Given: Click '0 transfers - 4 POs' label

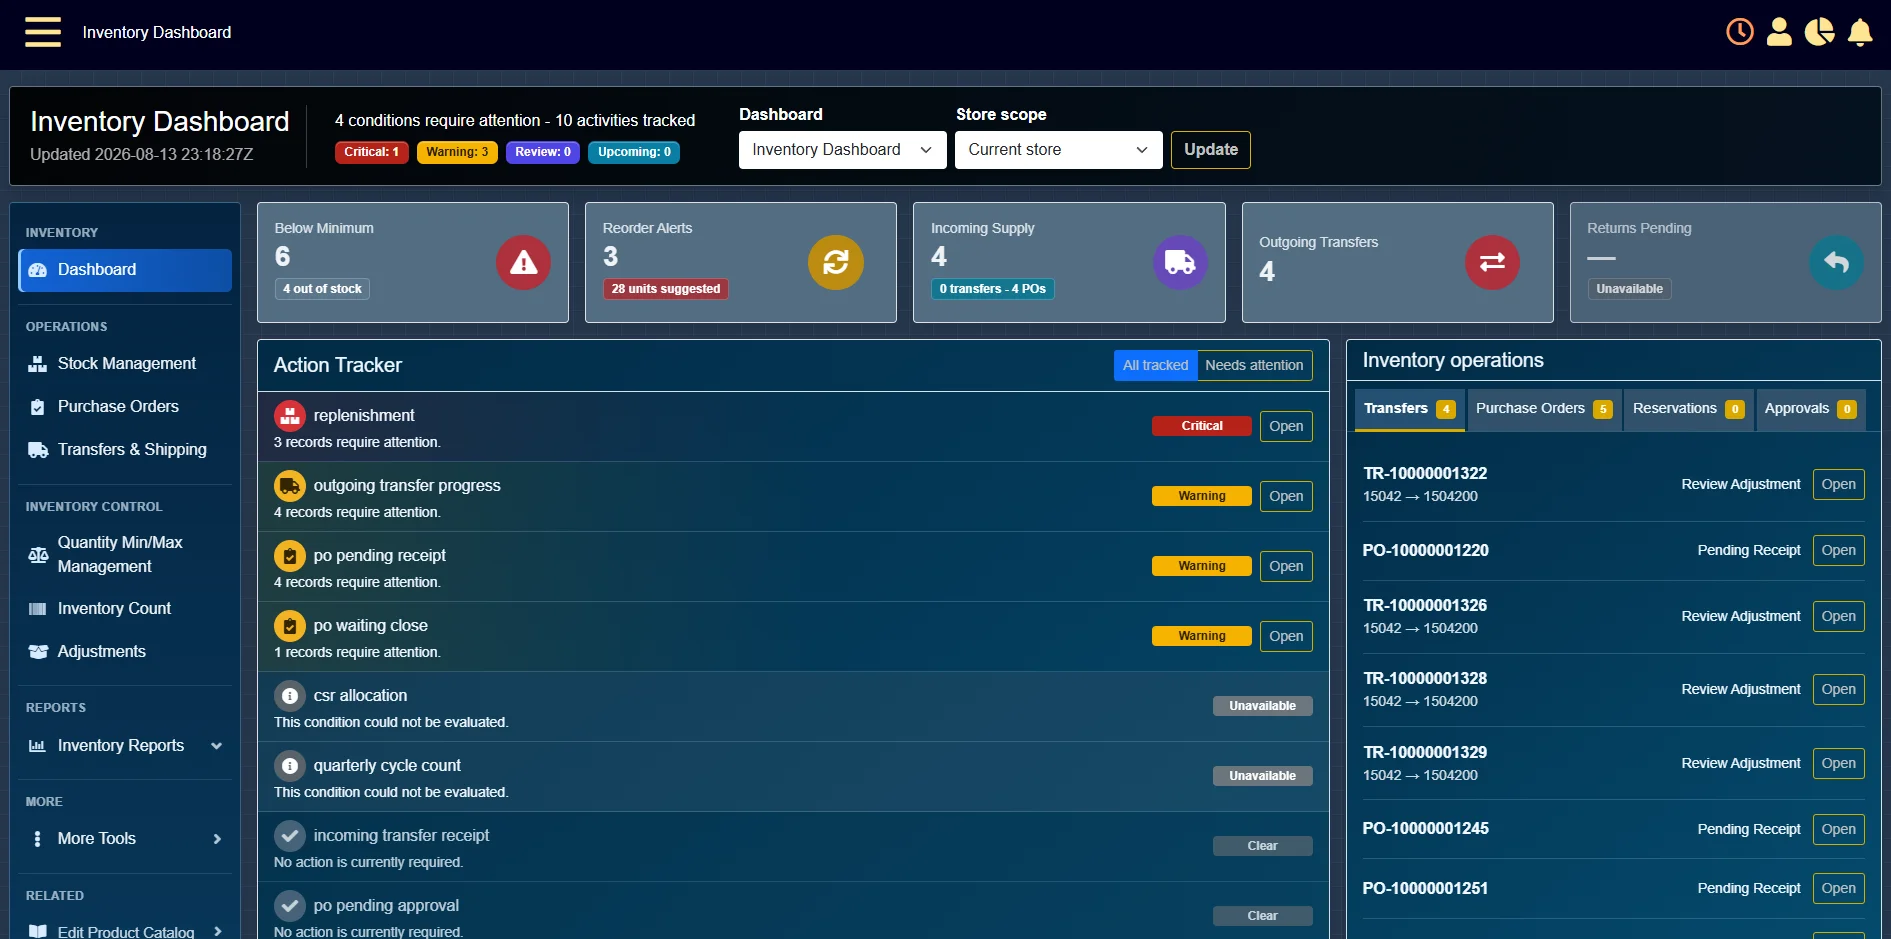Looking at the screenshot, I should (992, 289).
